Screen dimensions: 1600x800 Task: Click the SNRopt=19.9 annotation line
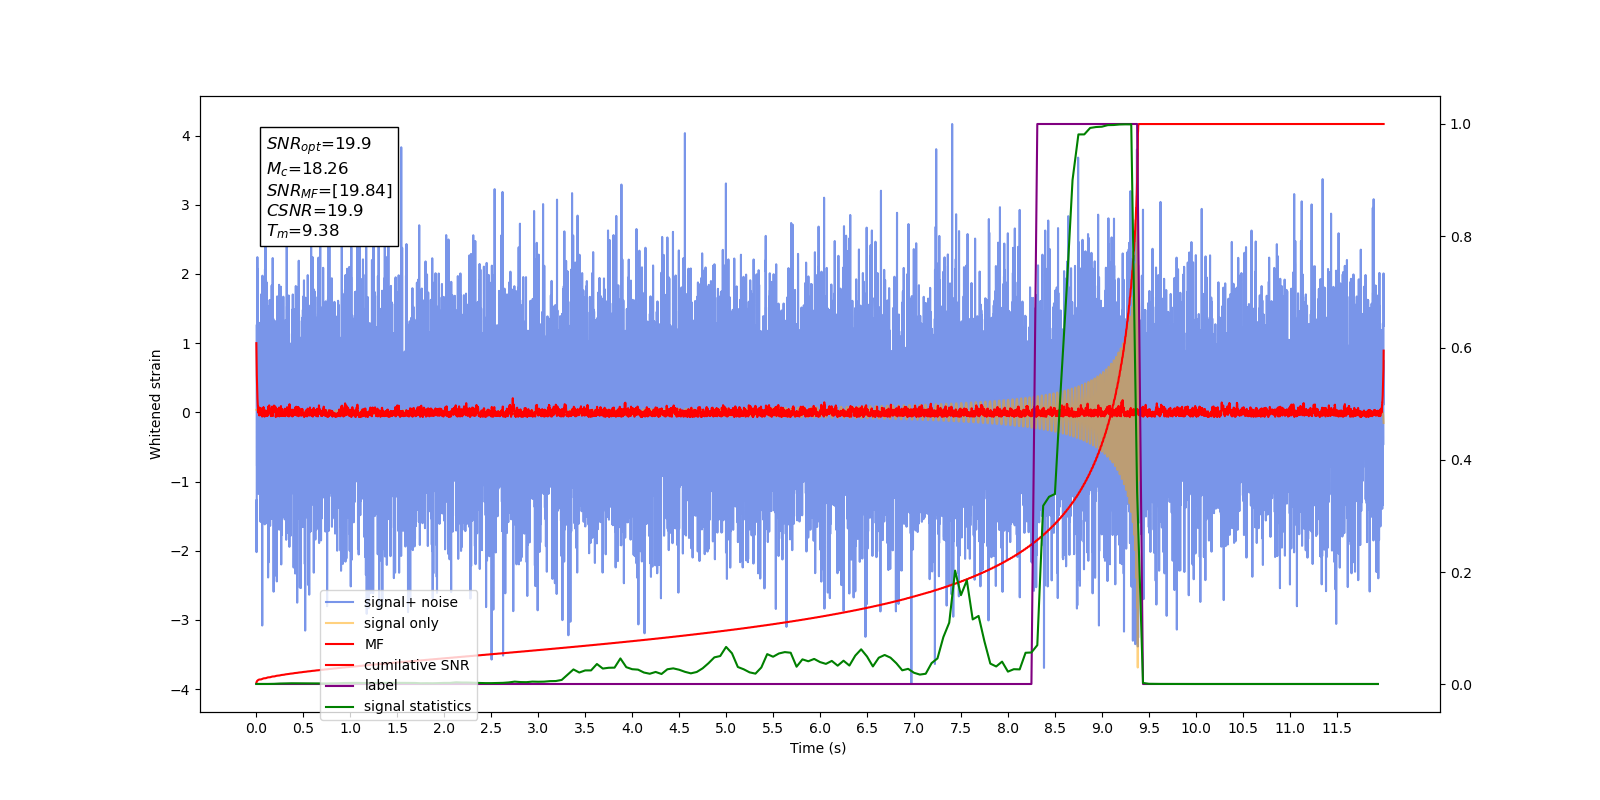tap(319, 144)
